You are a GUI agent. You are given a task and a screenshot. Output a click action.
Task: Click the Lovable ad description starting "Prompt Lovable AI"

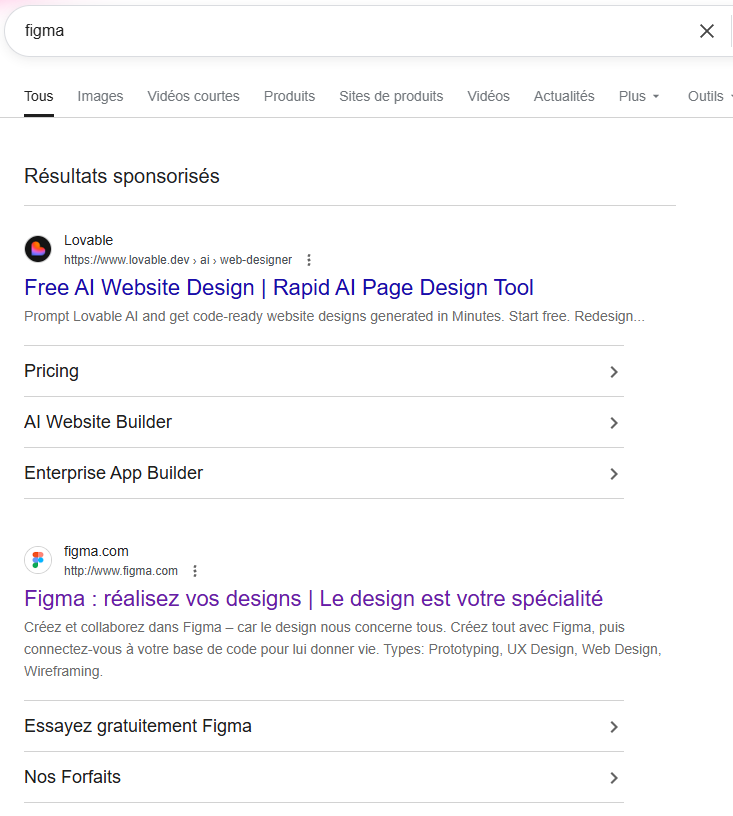pos(335,316)
